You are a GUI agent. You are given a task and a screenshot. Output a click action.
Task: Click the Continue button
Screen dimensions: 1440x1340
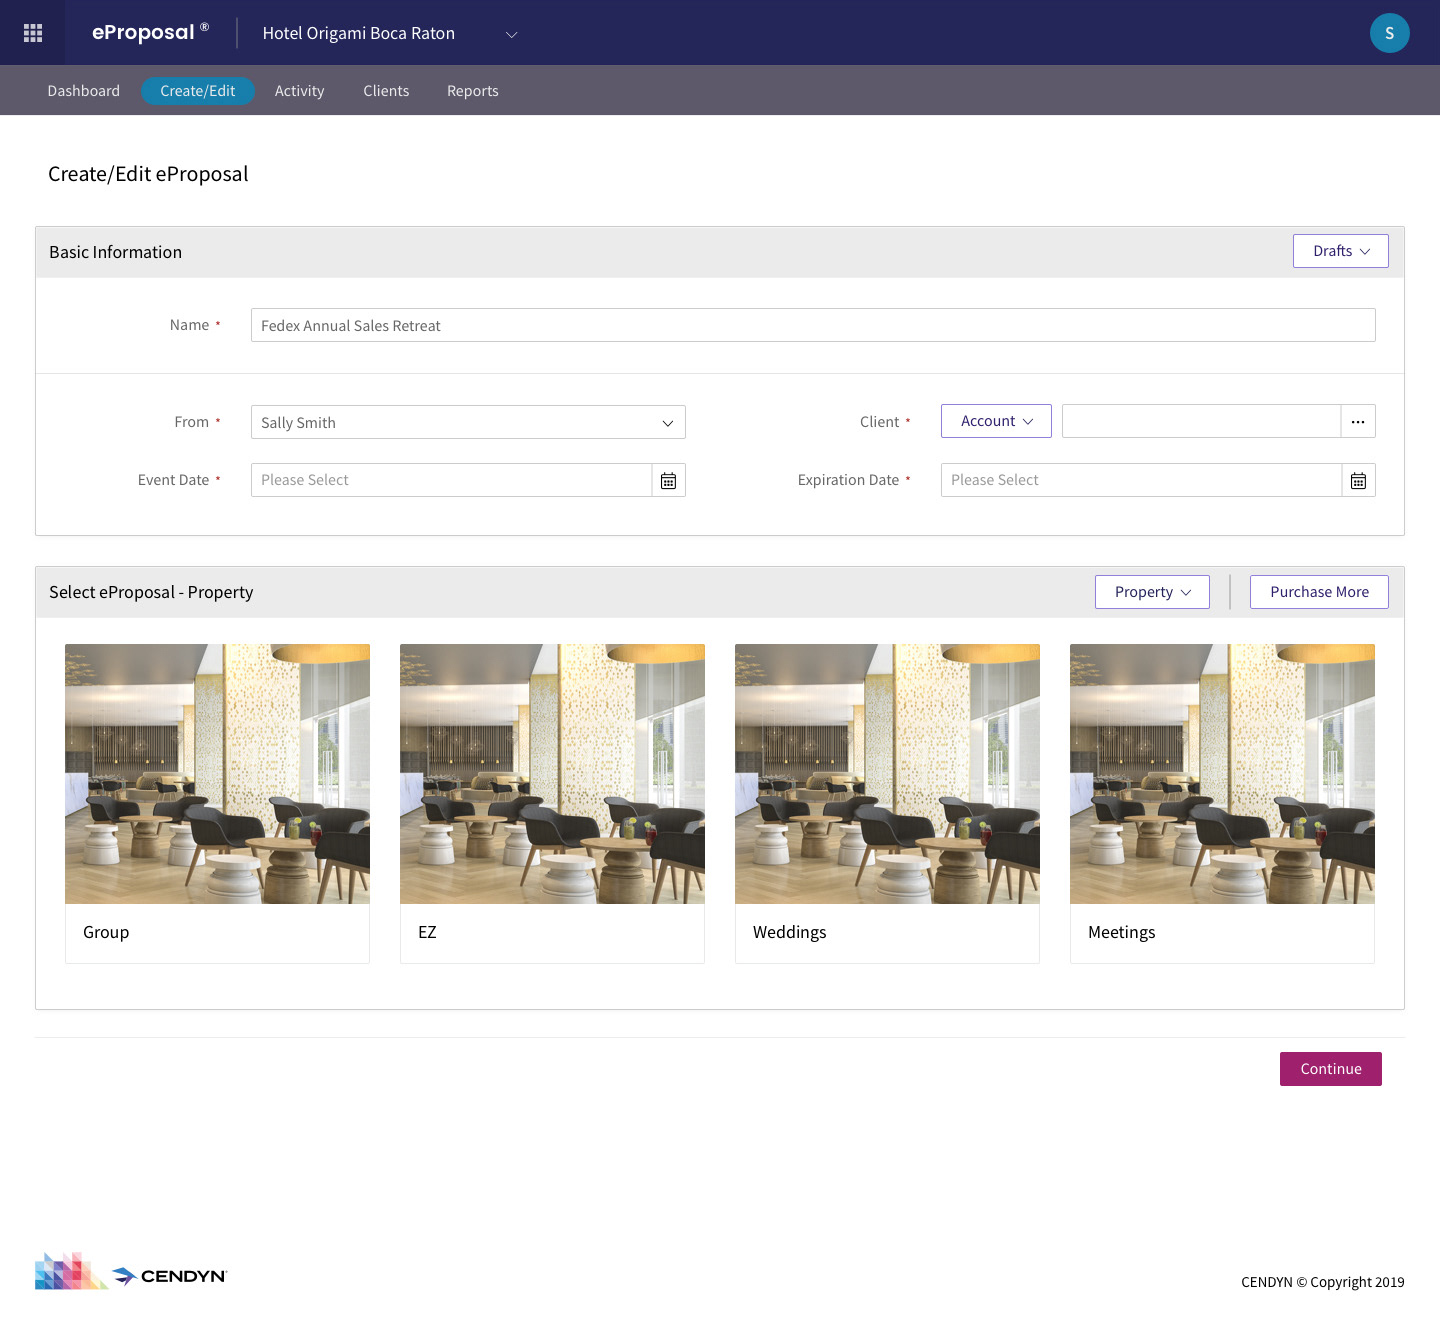(x=1330, y=1069)
